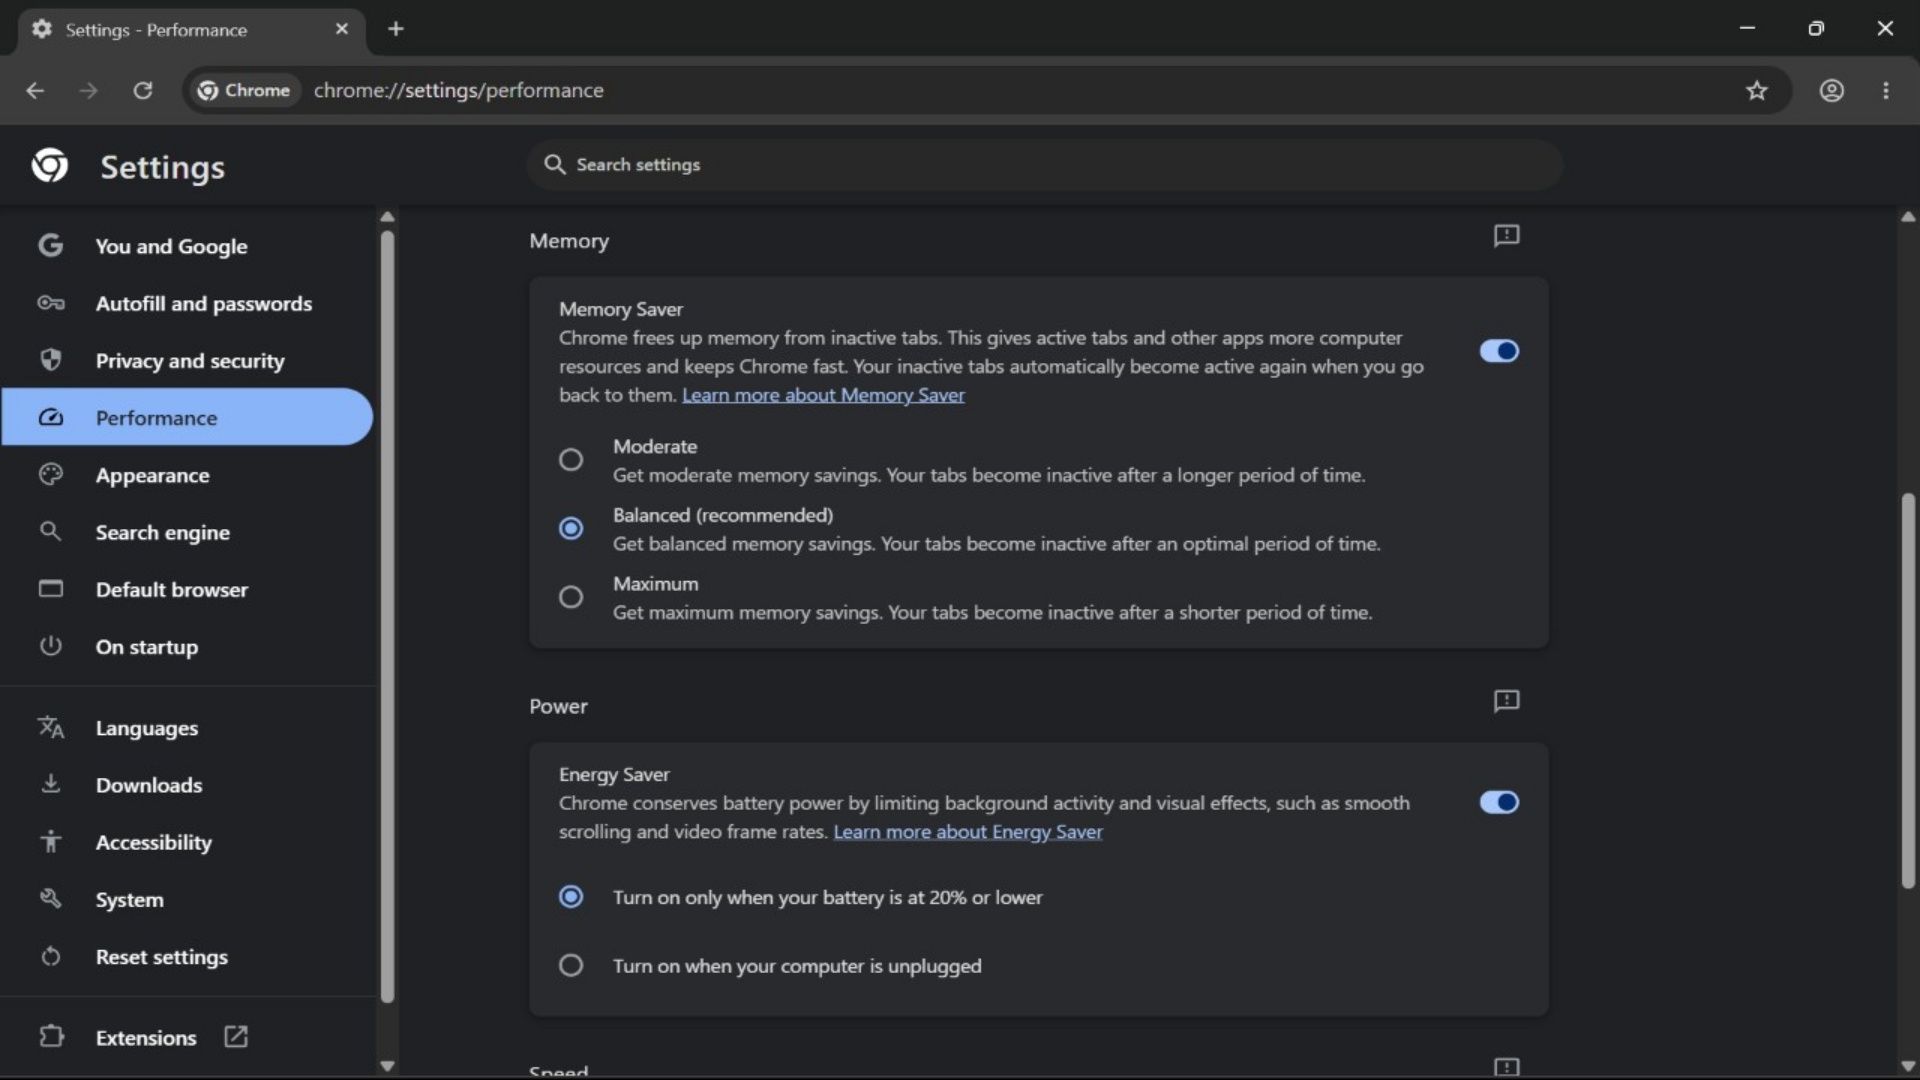The width and height of the screenshot is (1920, 1080).
Task: Open Learn more about Energy Saver link
Action: (968, 832)
